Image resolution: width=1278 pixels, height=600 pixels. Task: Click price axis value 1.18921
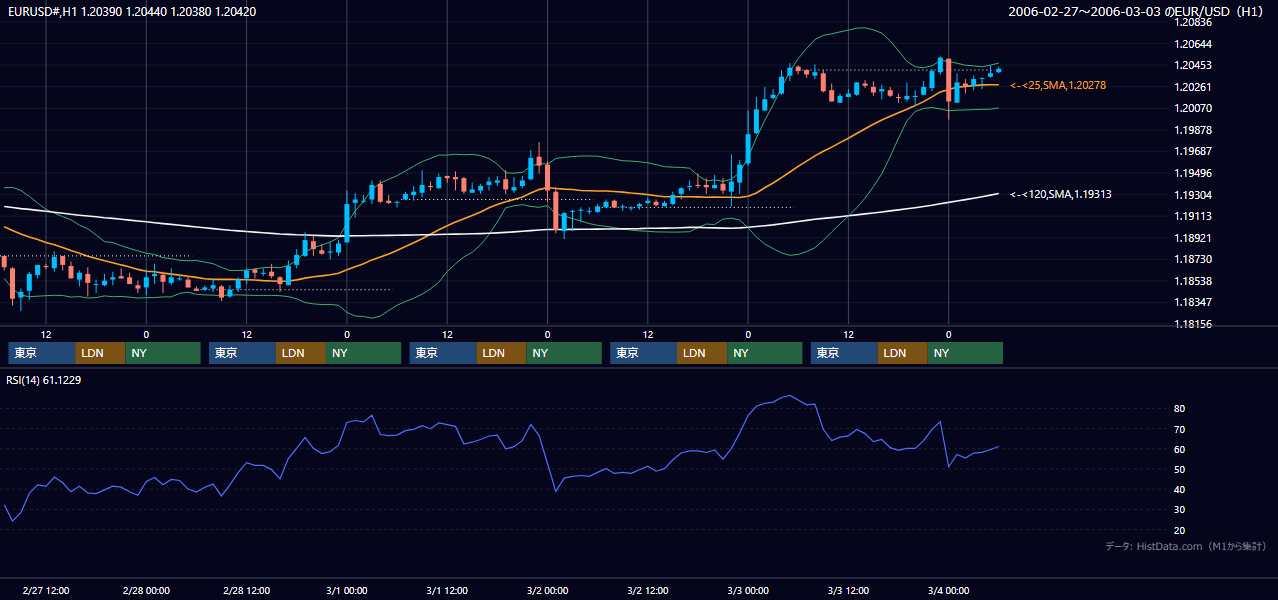pyautogui.click(x=1192, y=238)
